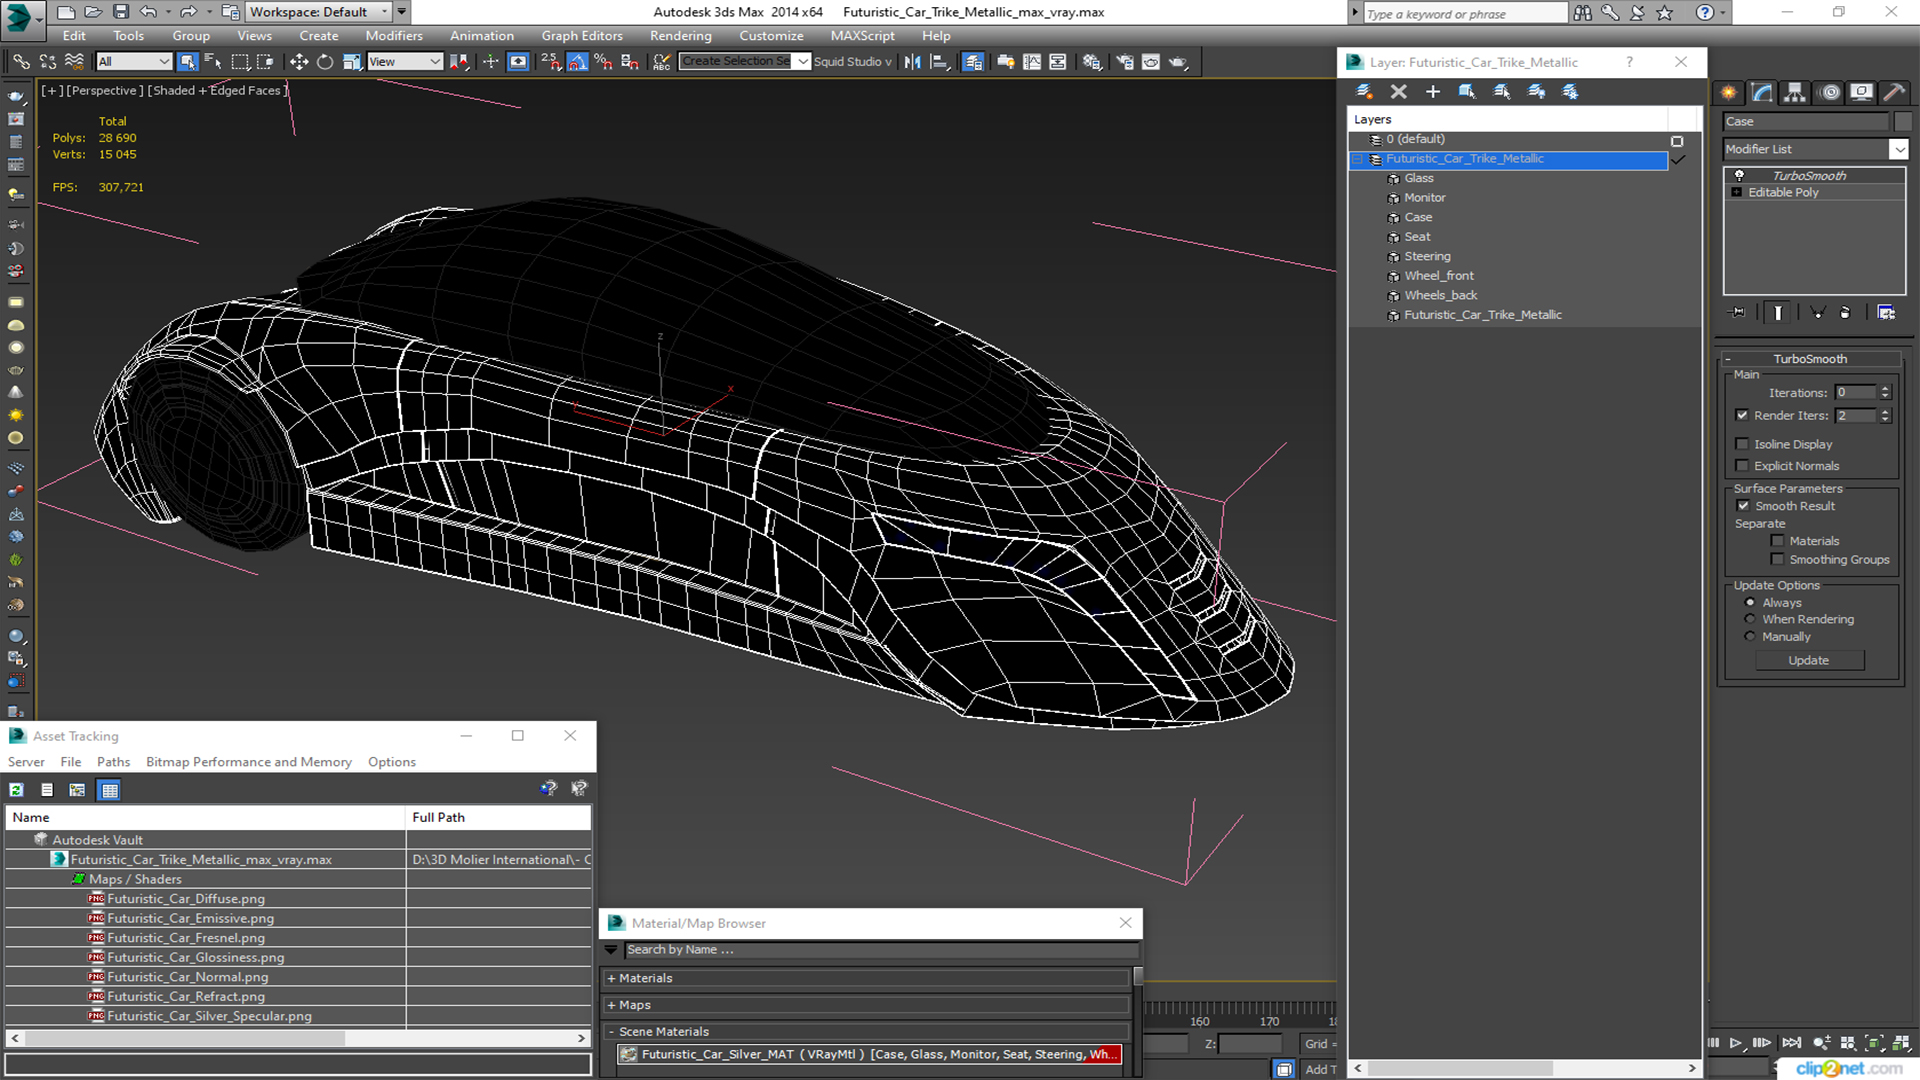Open the Modifier List dropdown
The width and height of the screenshot is (1920, 1080).
coord(1898,149)
